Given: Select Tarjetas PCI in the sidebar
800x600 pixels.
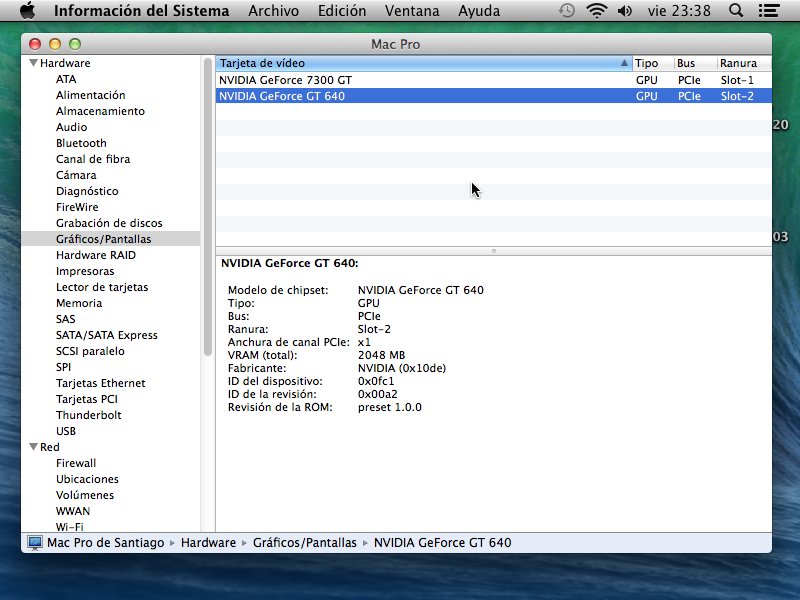Looking at the screenshot, I should tap(87, 399).
